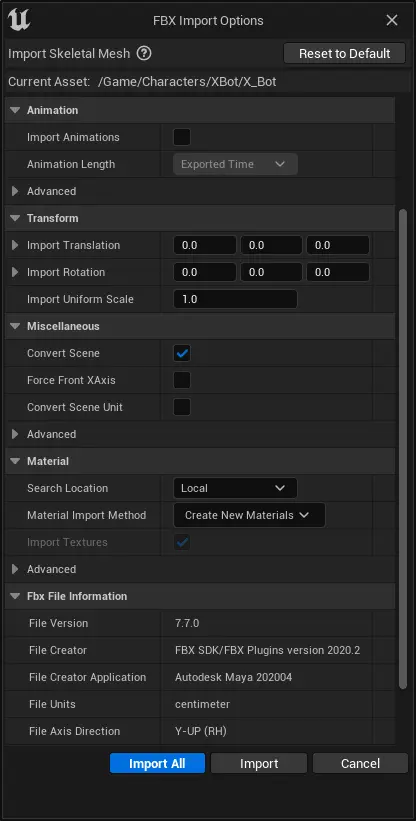Open the Material Import Method dropdown
This screenshot has width=416, height=821.
(249, 515)
